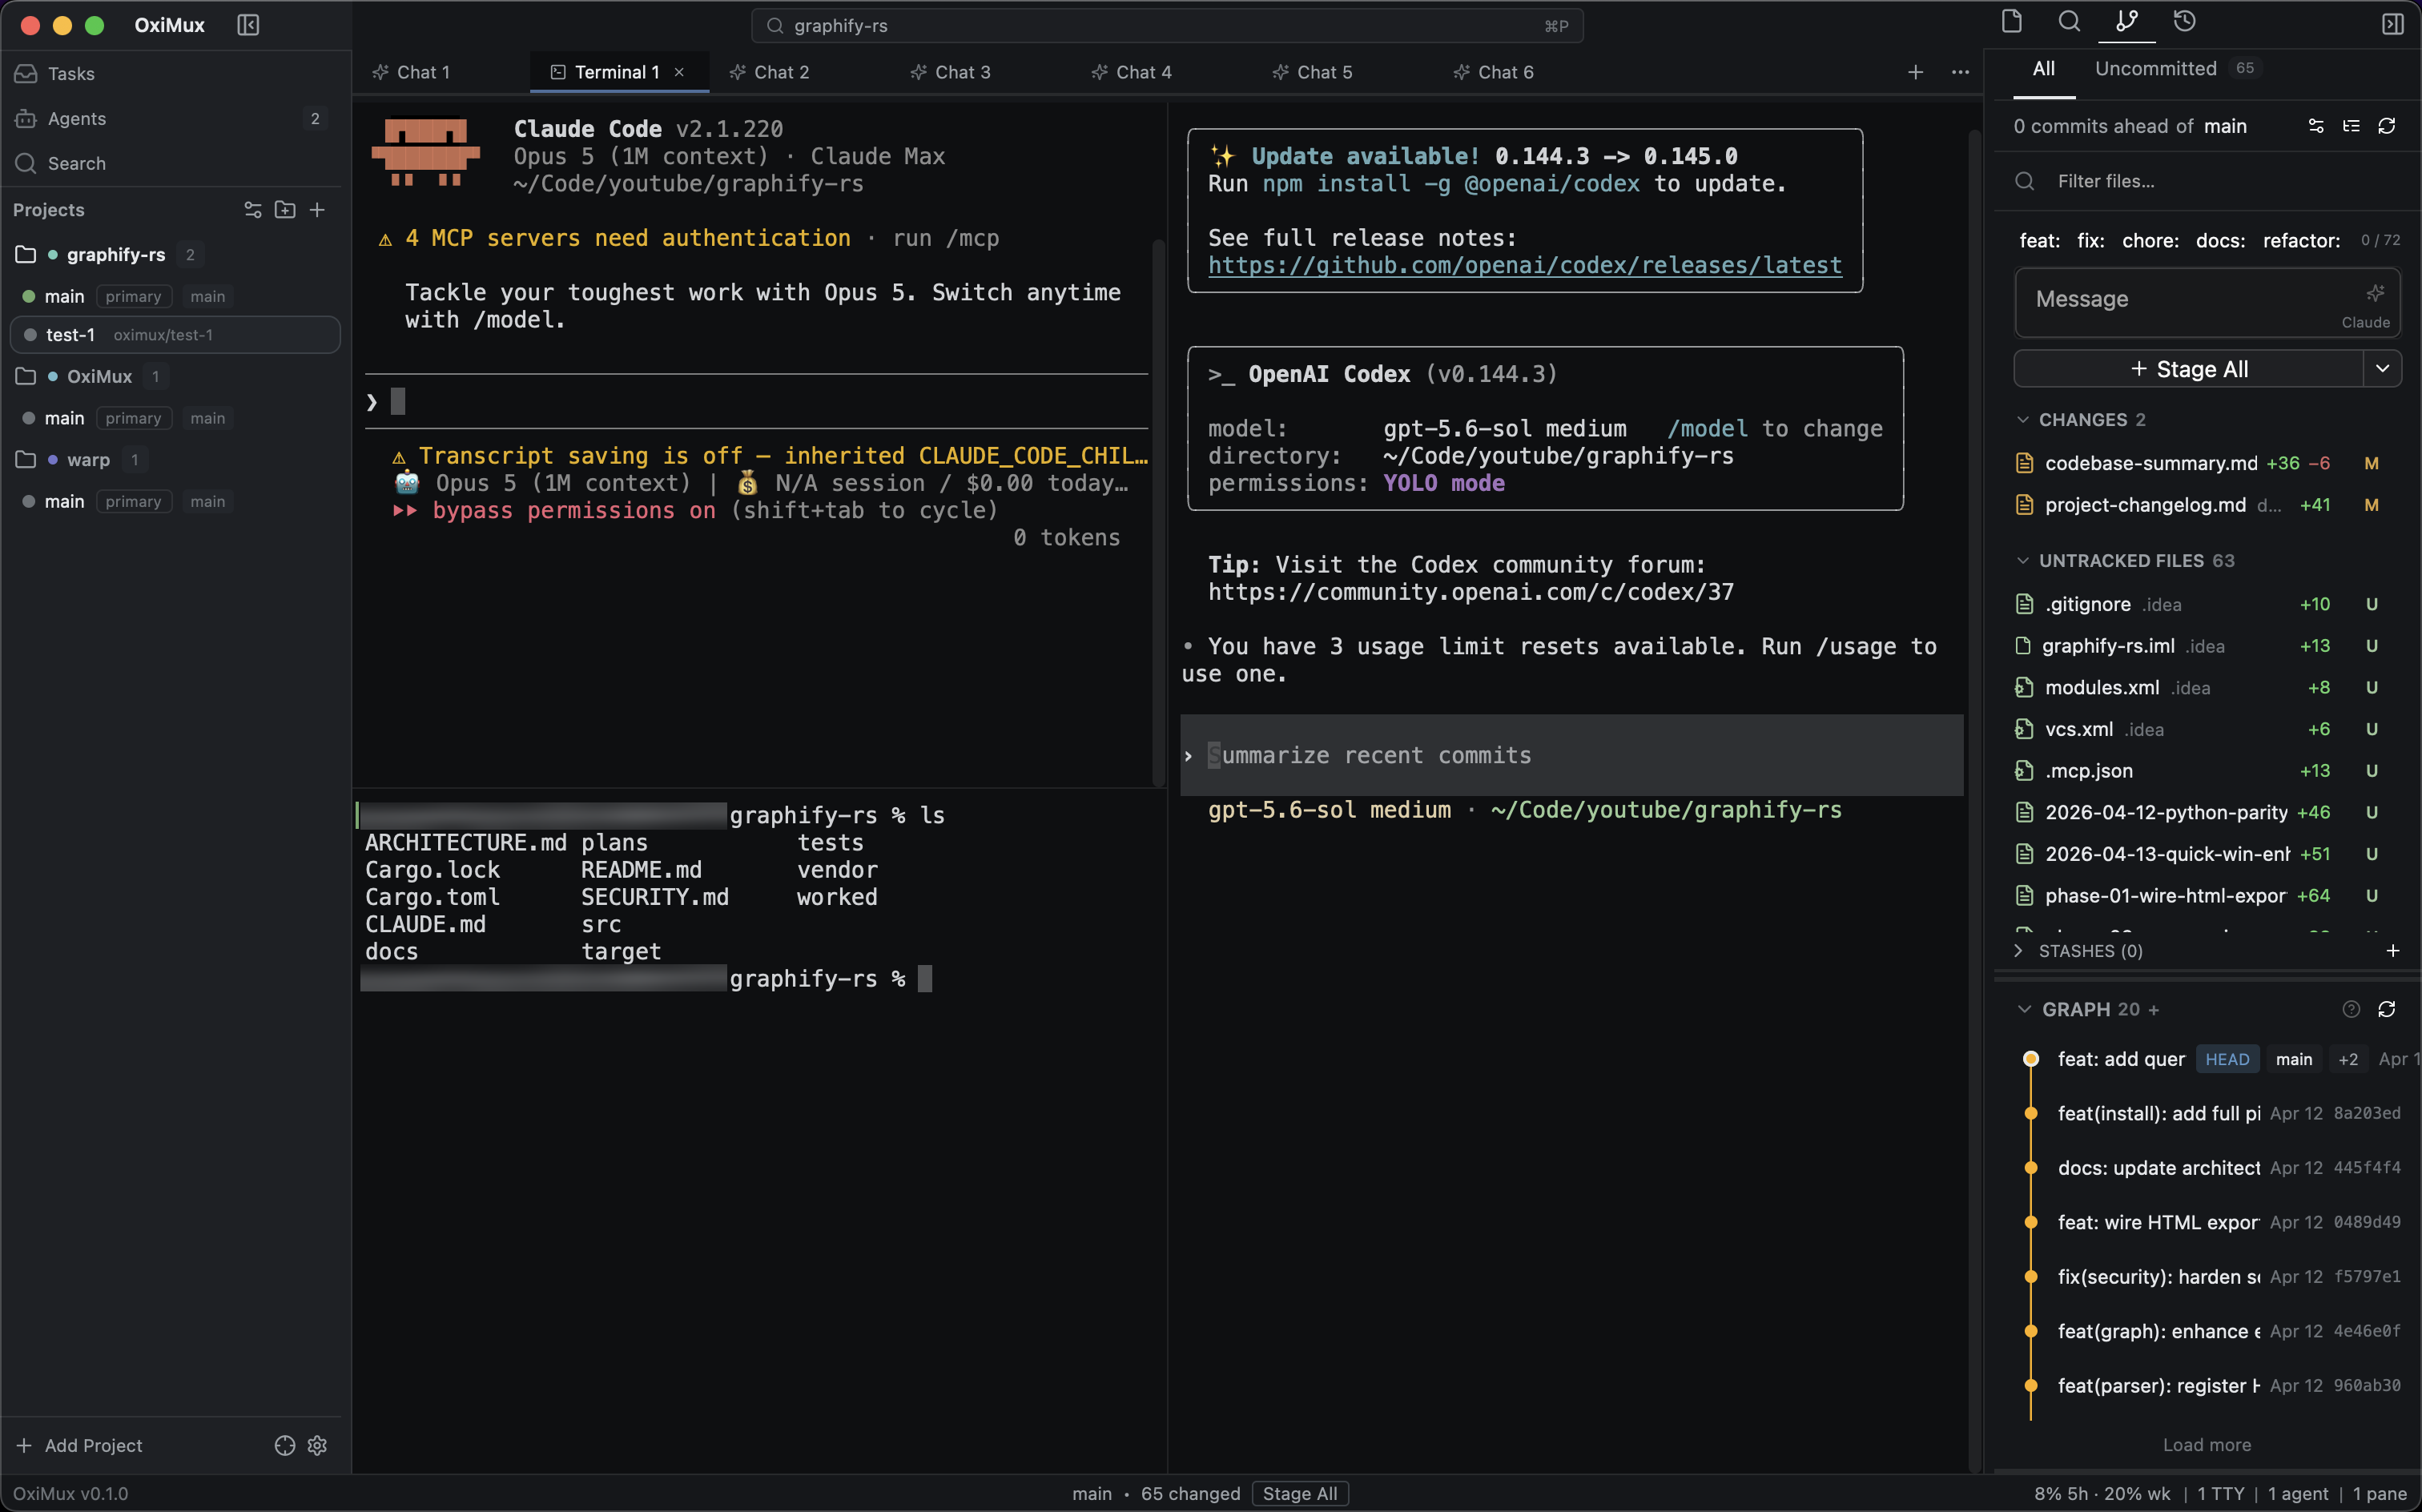Open projects filter settings icon
2422x1512 pixels.
pos(253,210)
